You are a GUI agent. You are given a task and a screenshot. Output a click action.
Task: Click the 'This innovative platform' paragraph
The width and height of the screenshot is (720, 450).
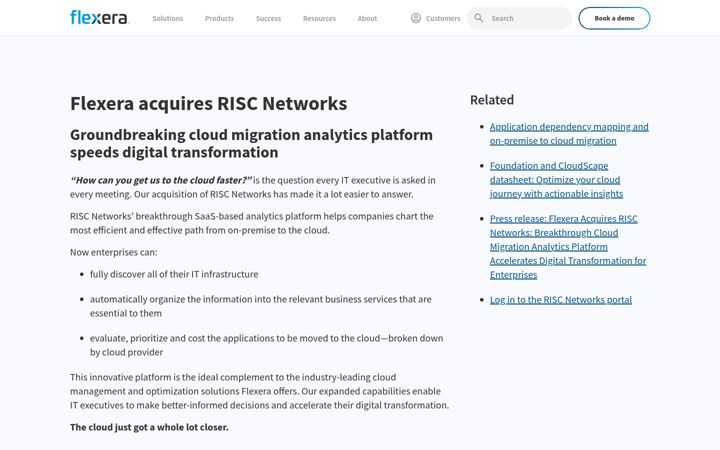[x=259, y=391]
